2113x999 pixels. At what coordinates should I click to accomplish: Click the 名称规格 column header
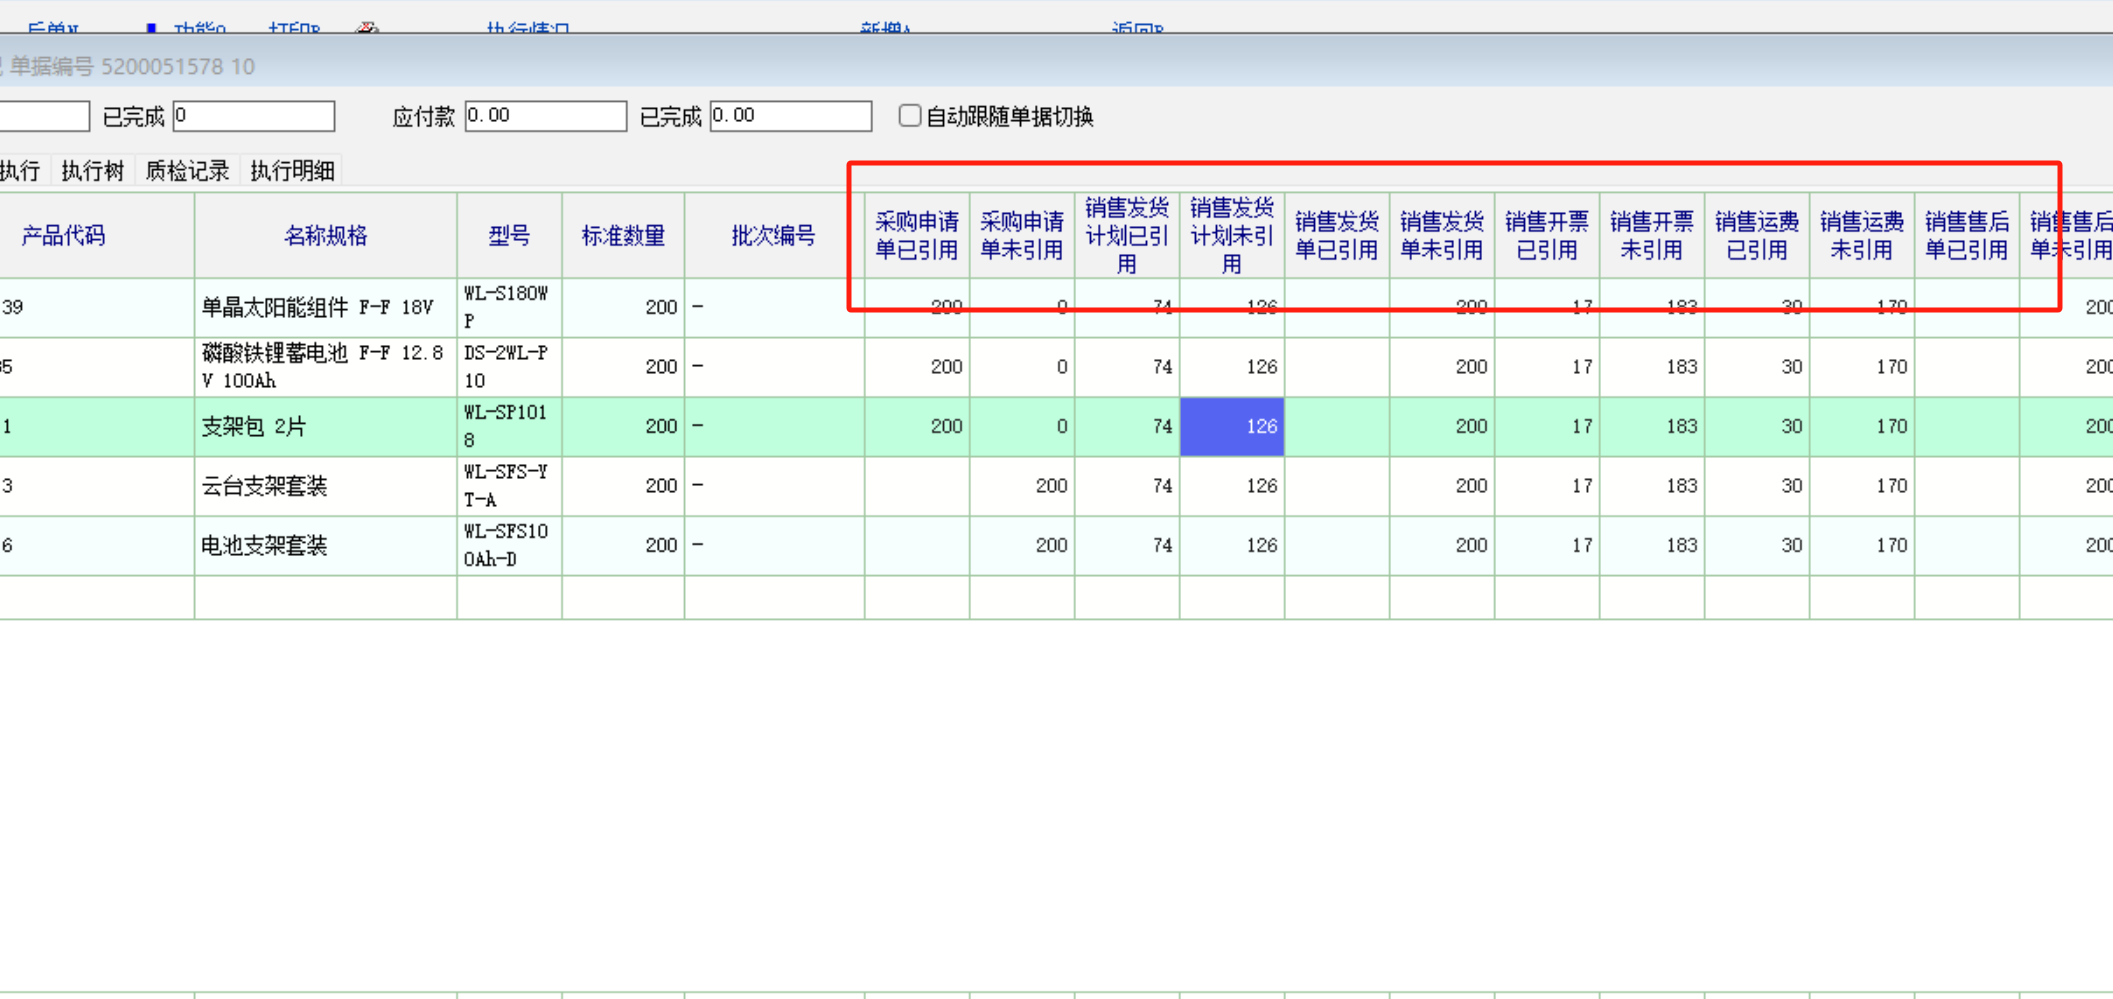click(325, 236)
